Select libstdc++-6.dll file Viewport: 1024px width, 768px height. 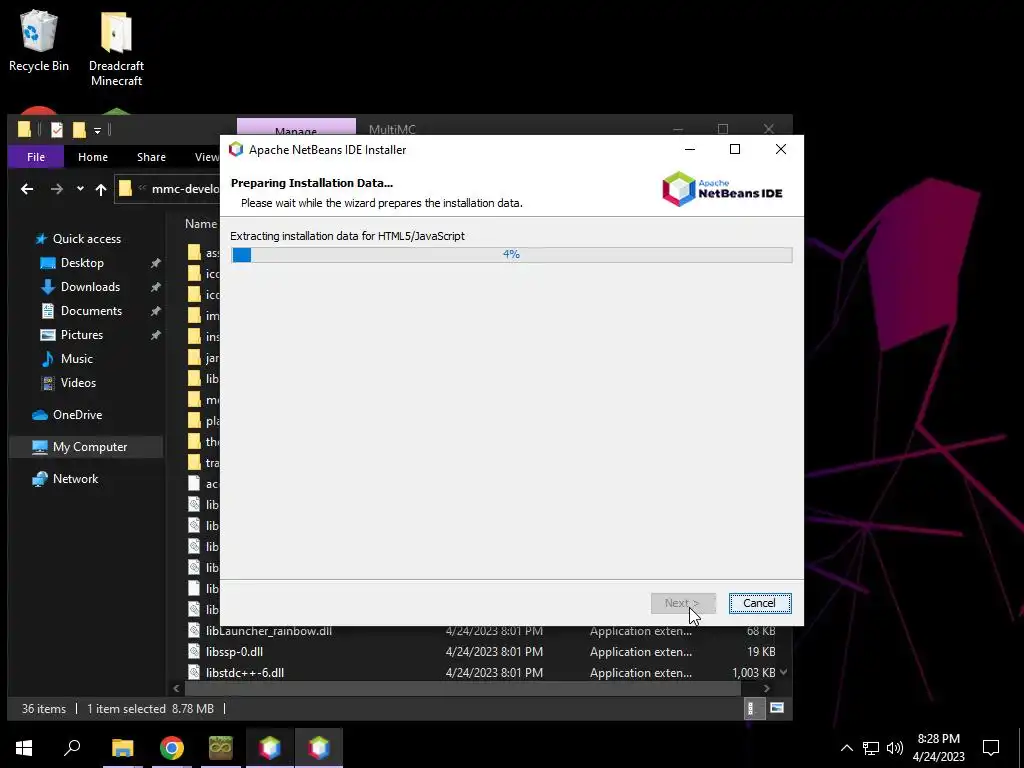coord(245,673)
